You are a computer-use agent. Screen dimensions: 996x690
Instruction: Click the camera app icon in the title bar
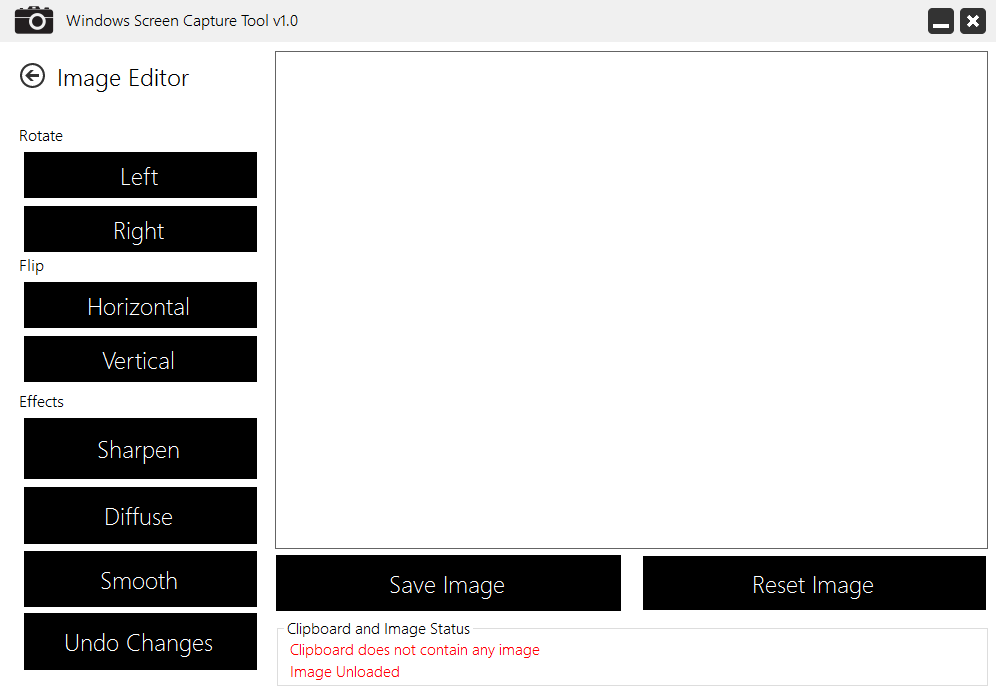click(33, 20)
